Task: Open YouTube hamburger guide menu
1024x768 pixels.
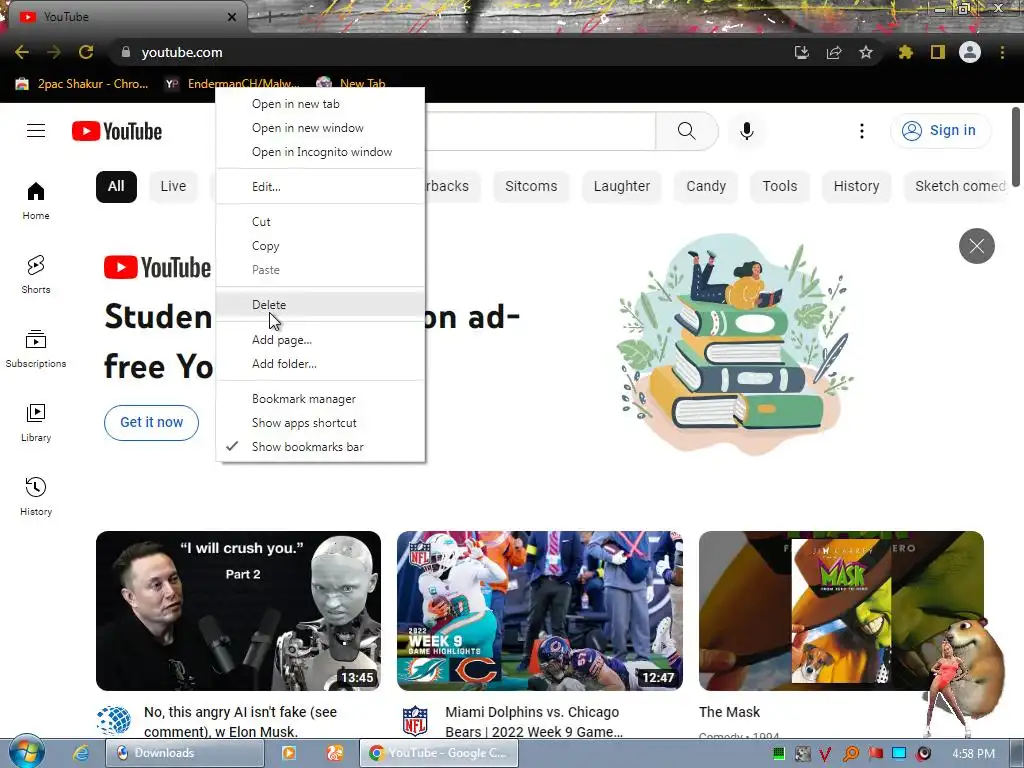Action: click(x=36, y=131)
